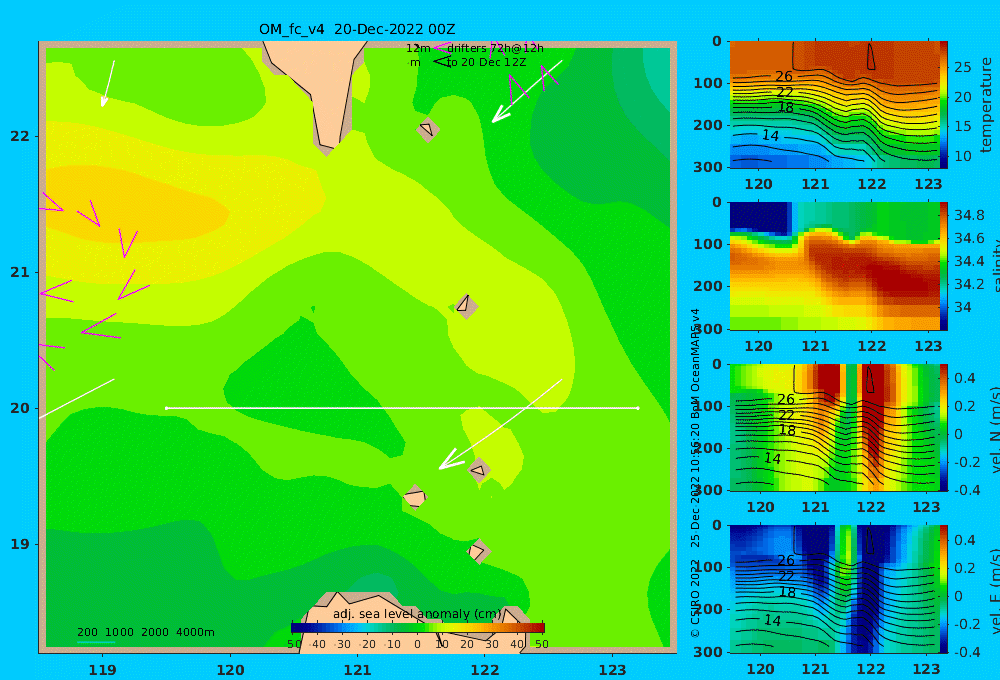Click the vertical CSIRO OceanMAPS copyright text
The width and height of the screenshot is (1000, 680).
click(695, 473)
